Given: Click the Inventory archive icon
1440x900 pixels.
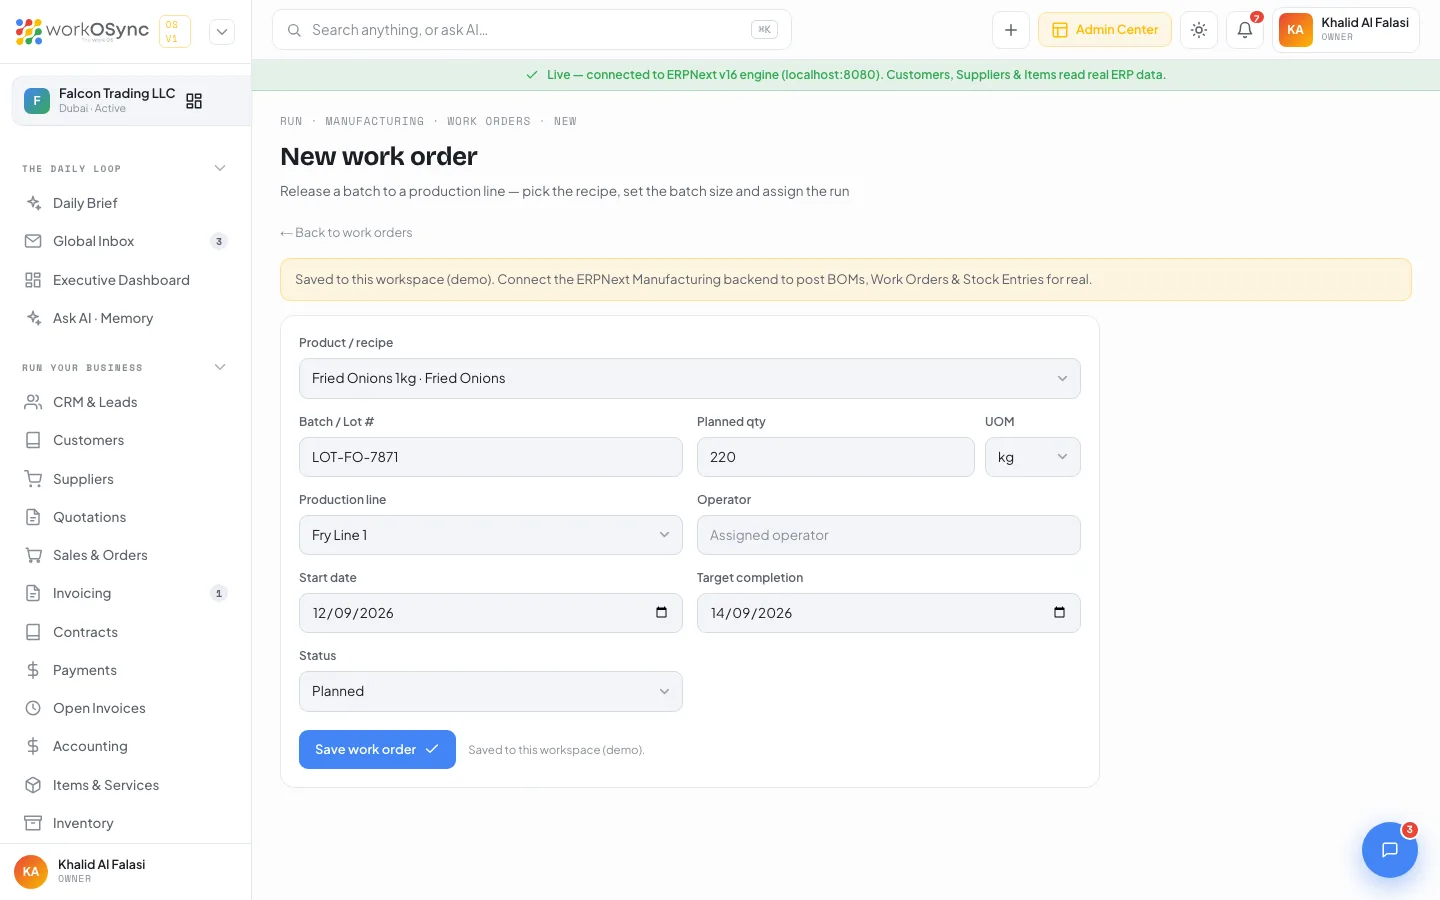Looking at the screenshot, I should click(x=33, y=823).
